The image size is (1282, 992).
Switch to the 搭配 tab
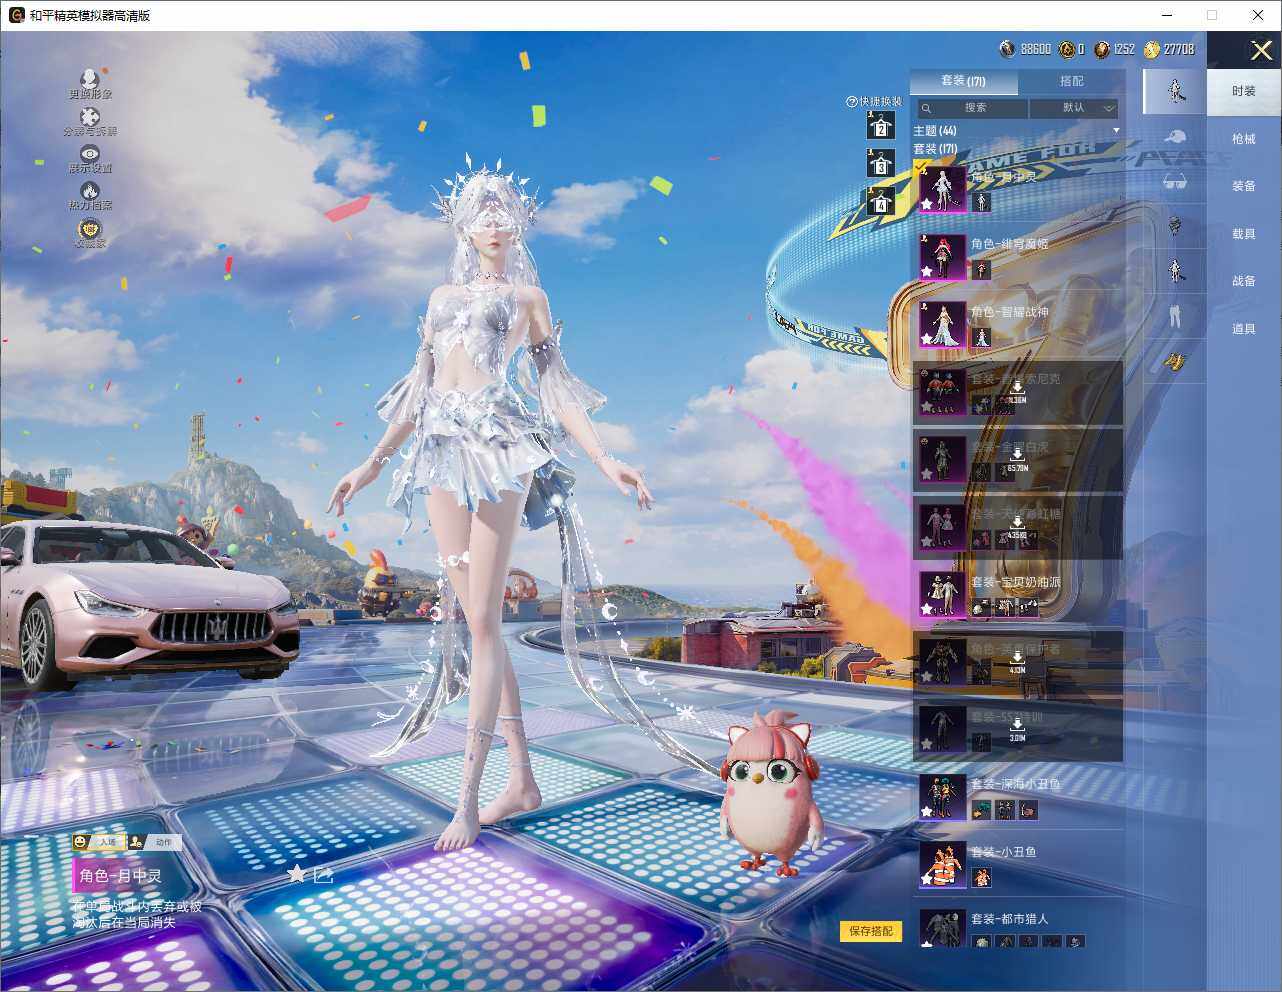pyautogui.click(x=1071, y=81)
